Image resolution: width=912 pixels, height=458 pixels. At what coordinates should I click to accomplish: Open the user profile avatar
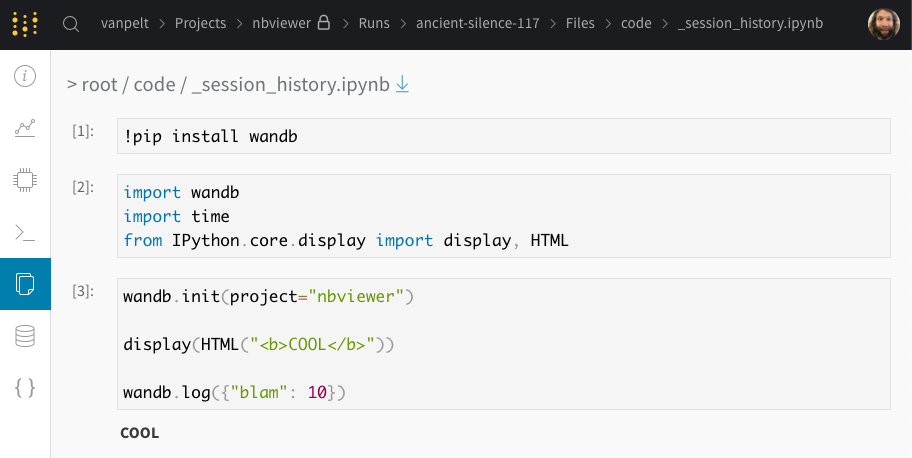883,24
